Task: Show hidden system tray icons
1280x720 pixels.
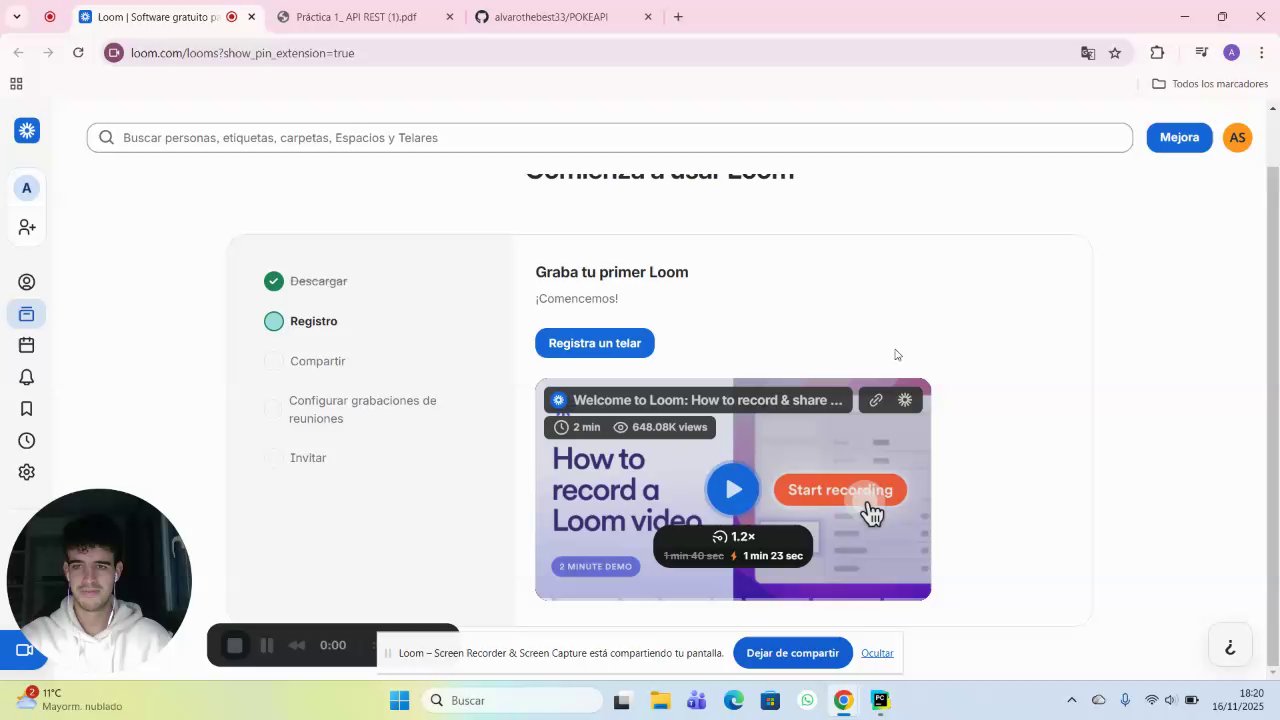Action: 1072,700
